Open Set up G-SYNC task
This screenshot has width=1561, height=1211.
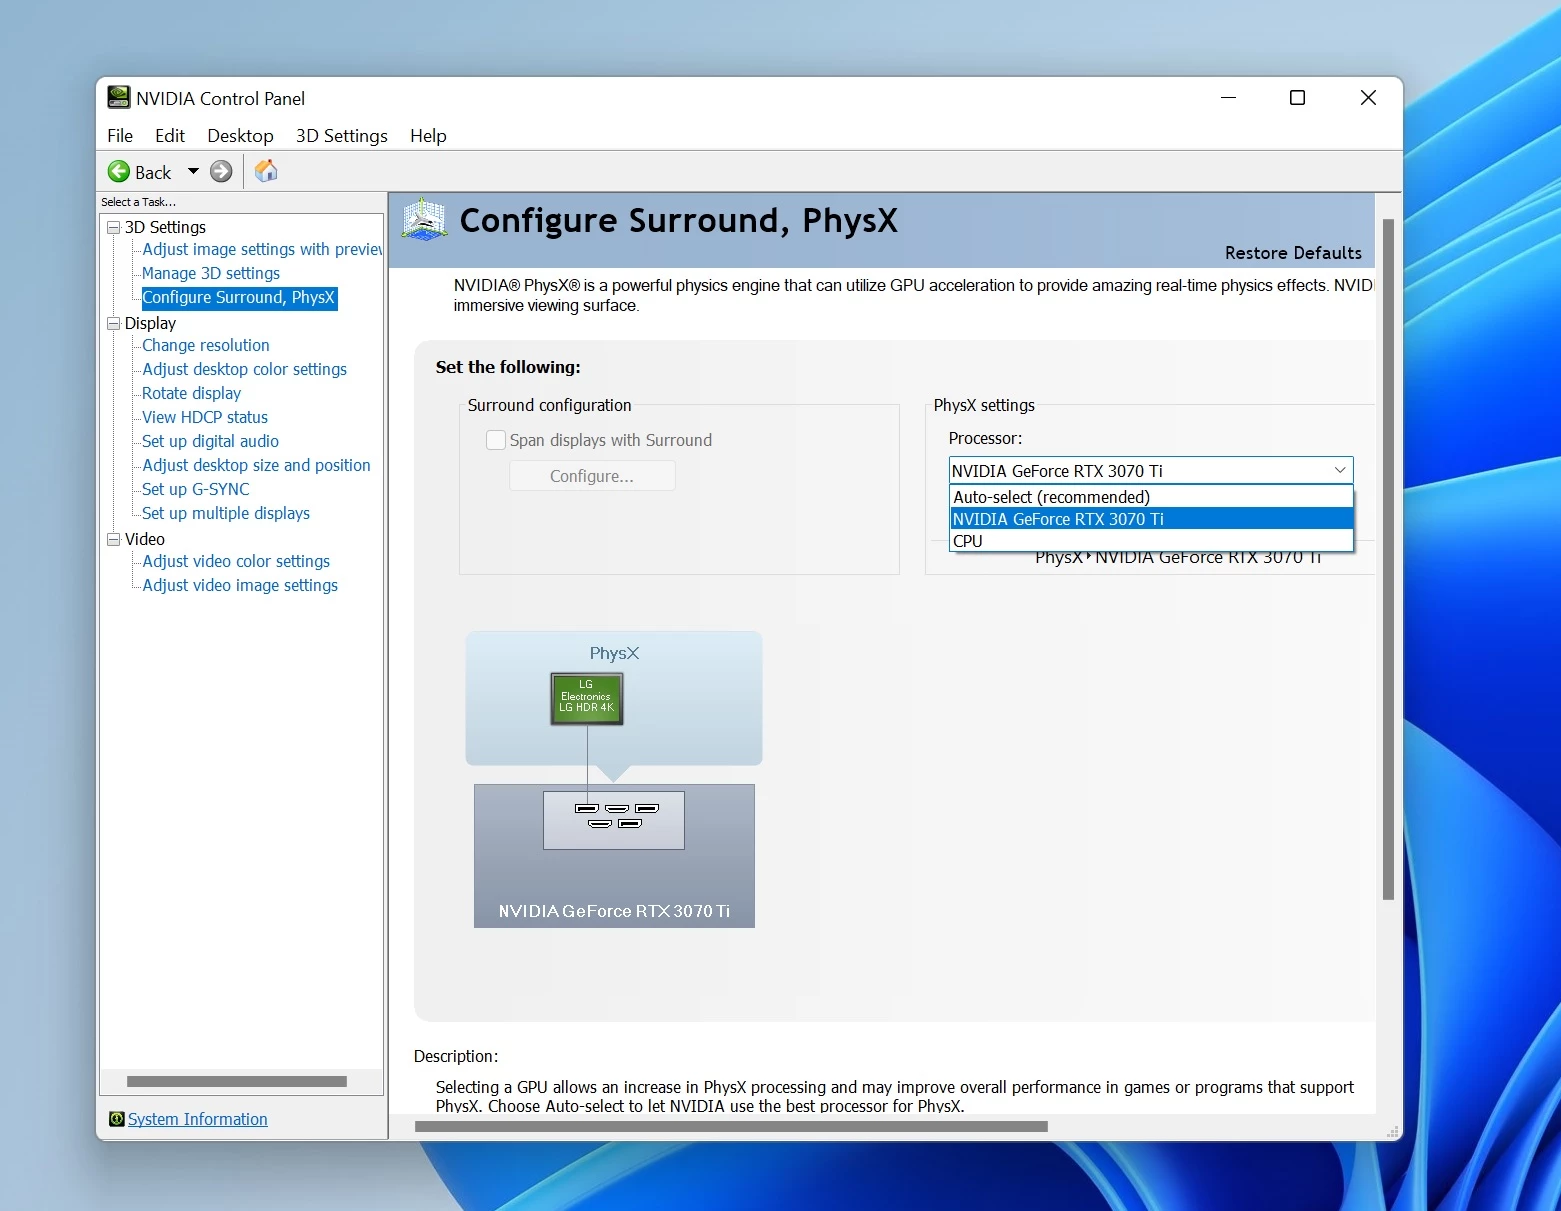(x=196, y=489)
